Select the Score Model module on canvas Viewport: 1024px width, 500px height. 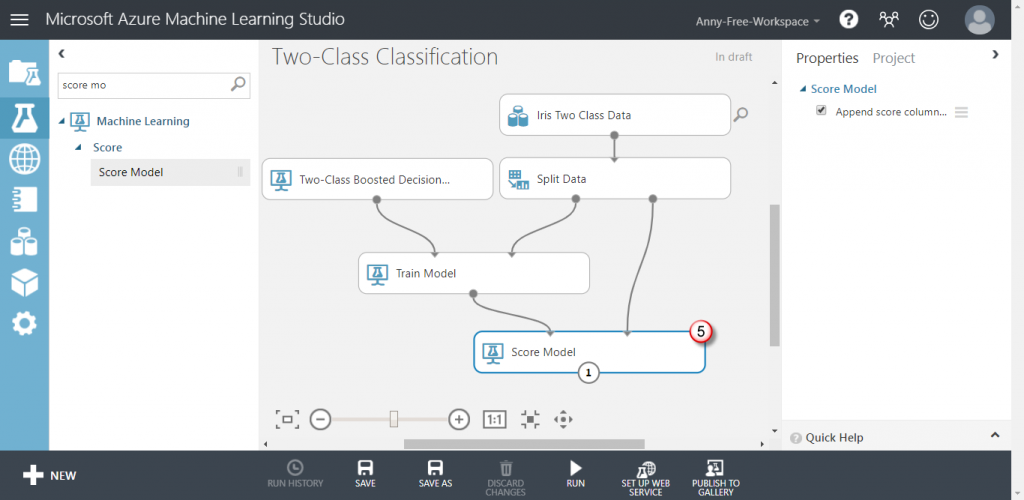click(x=589, y=352)
